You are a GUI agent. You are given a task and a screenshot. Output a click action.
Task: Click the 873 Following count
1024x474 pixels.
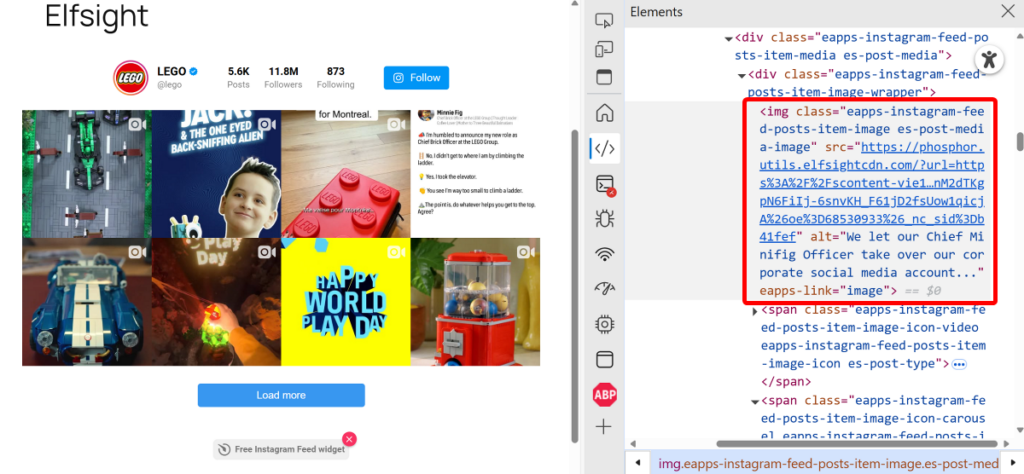(336, 78)
